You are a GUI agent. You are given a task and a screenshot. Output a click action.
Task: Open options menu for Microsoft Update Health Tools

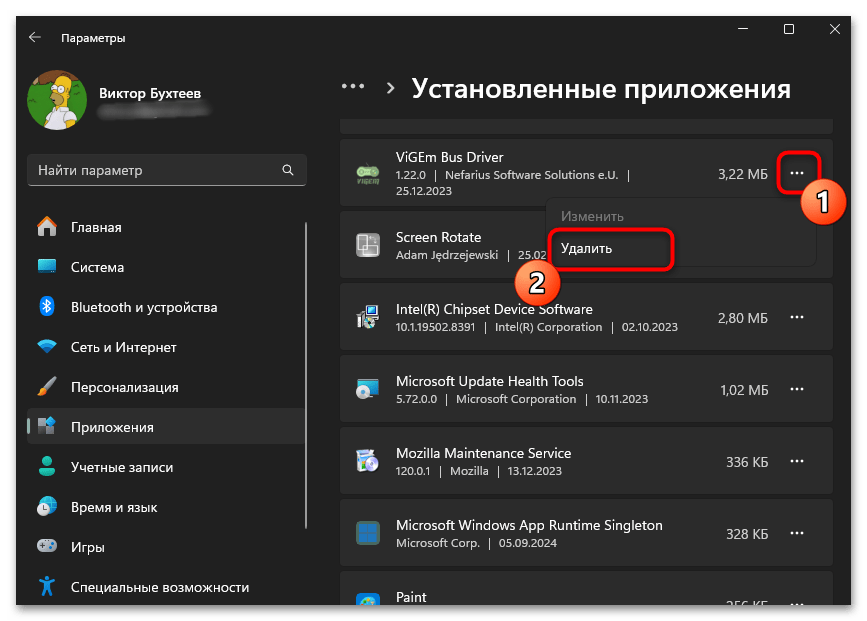point(797,389)
